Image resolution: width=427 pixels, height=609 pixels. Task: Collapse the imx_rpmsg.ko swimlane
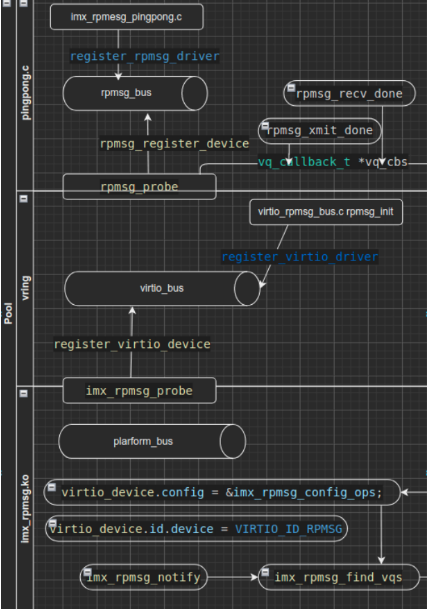[x=24, y=393]
